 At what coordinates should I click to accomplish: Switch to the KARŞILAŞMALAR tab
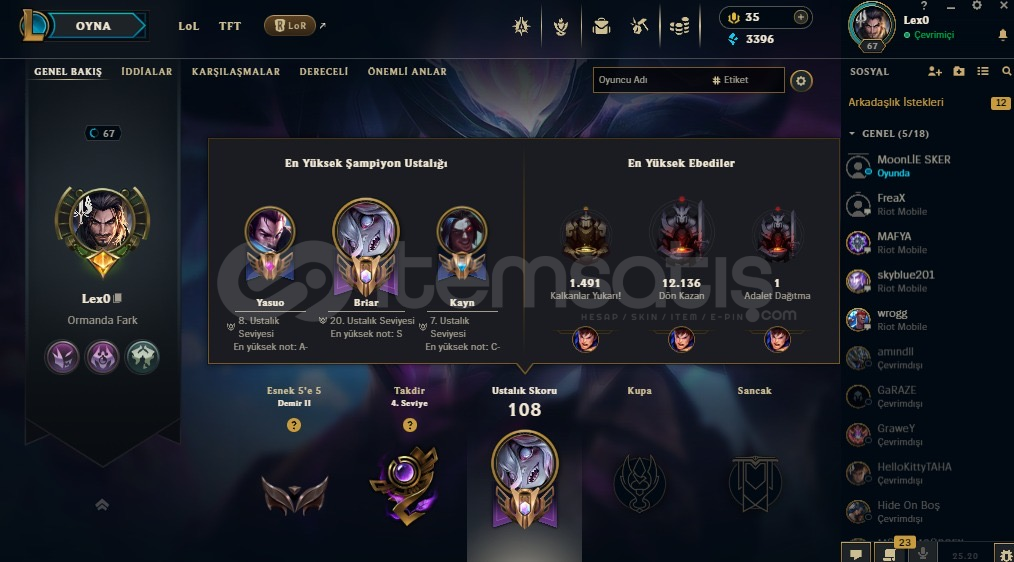point(235,72)
